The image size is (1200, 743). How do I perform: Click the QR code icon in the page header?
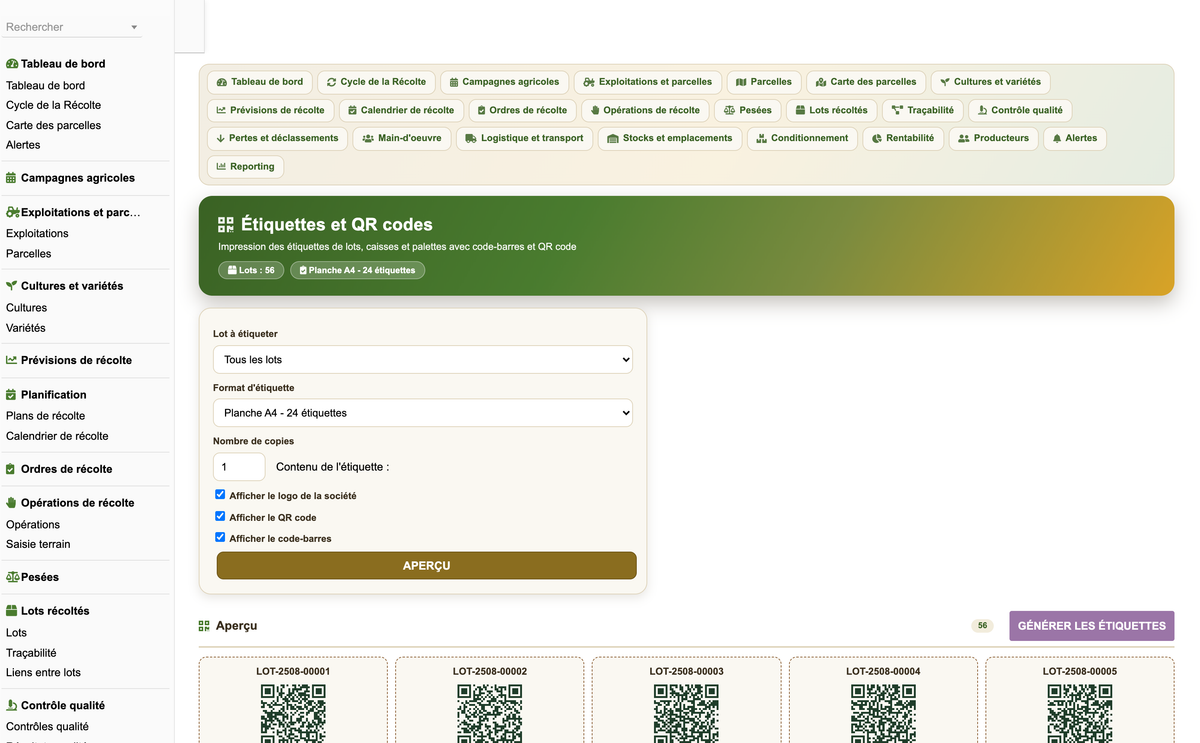[226, 225]
